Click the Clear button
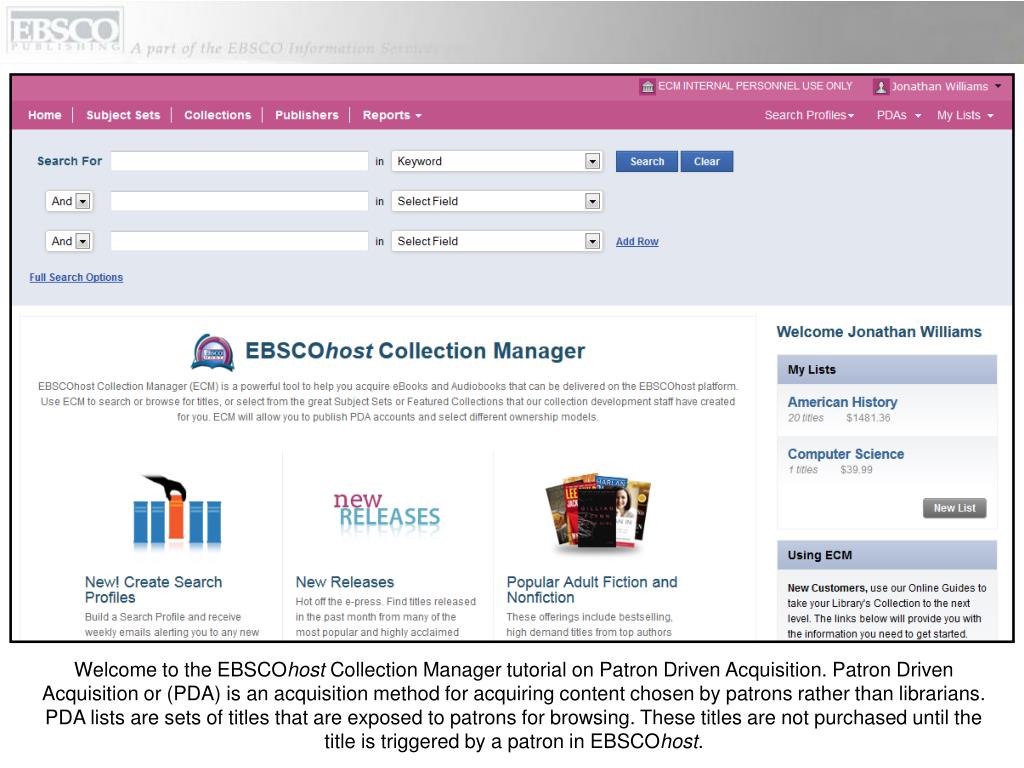Screen dimensions: 1024x768 [x=707, y=161]
